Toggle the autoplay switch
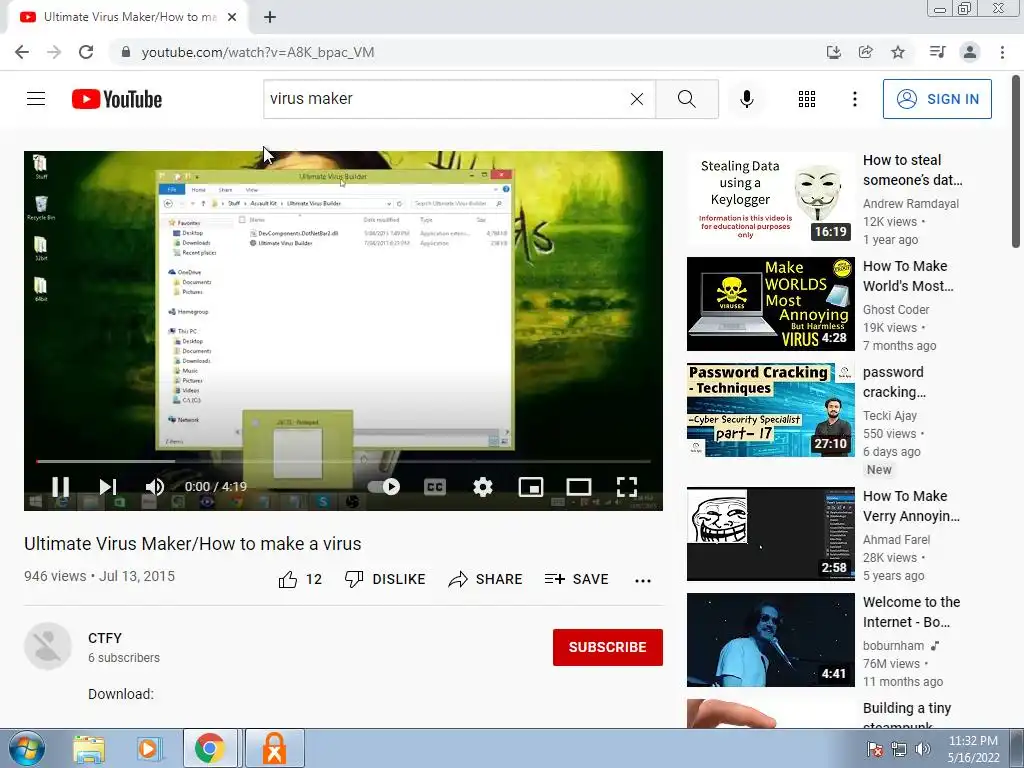This screenshot has width=1024, height=768. point(384,487)
